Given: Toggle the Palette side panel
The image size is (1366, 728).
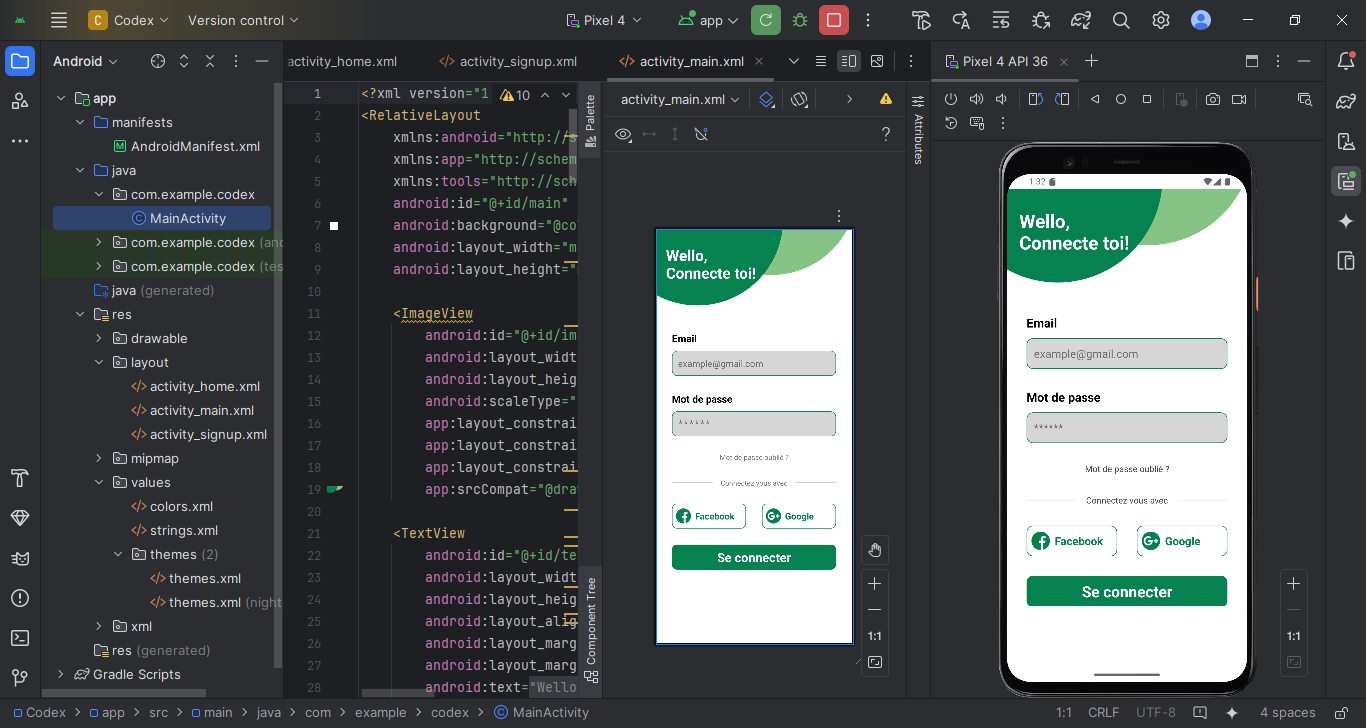Looking at the screenshot, I should click(x=591, y=121).
